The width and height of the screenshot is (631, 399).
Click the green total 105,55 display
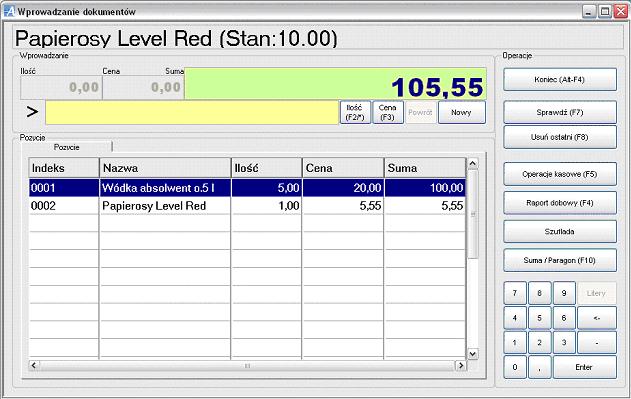[336, 84]
